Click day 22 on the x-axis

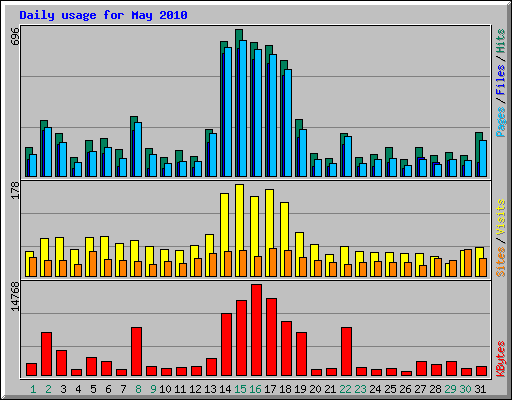[345, 389]
